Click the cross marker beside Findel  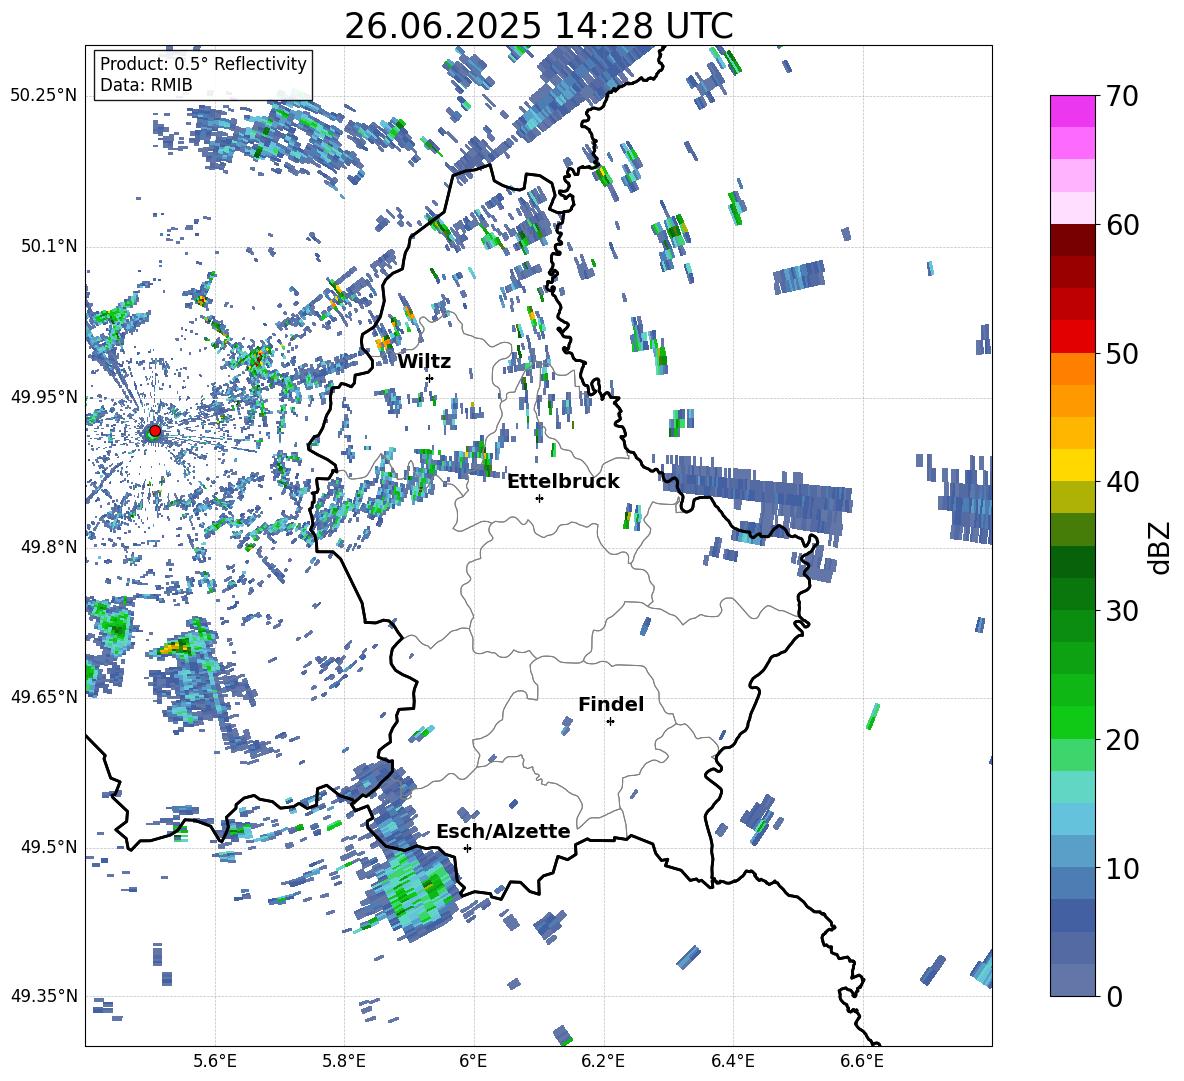(610, 722)
